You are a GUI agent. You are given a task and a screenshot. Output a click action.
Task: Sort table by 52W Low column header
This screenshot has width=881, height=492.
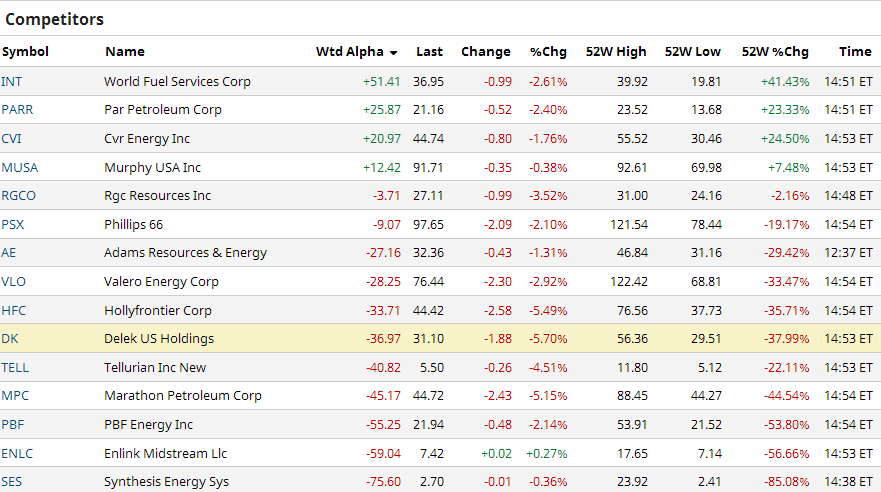tap(692, 52)
